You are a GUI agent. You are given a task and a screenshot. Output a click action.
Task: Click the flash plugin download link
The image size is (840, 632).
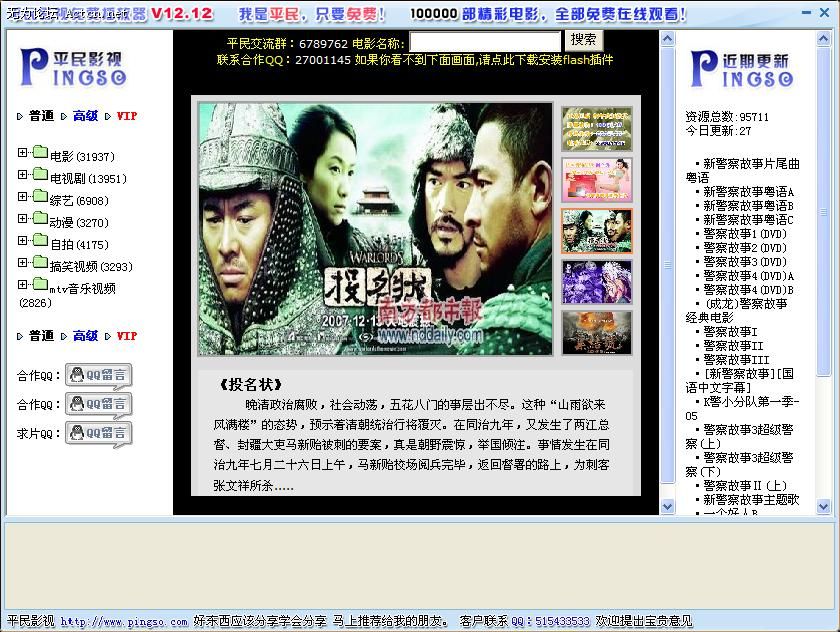coord(484,59)
